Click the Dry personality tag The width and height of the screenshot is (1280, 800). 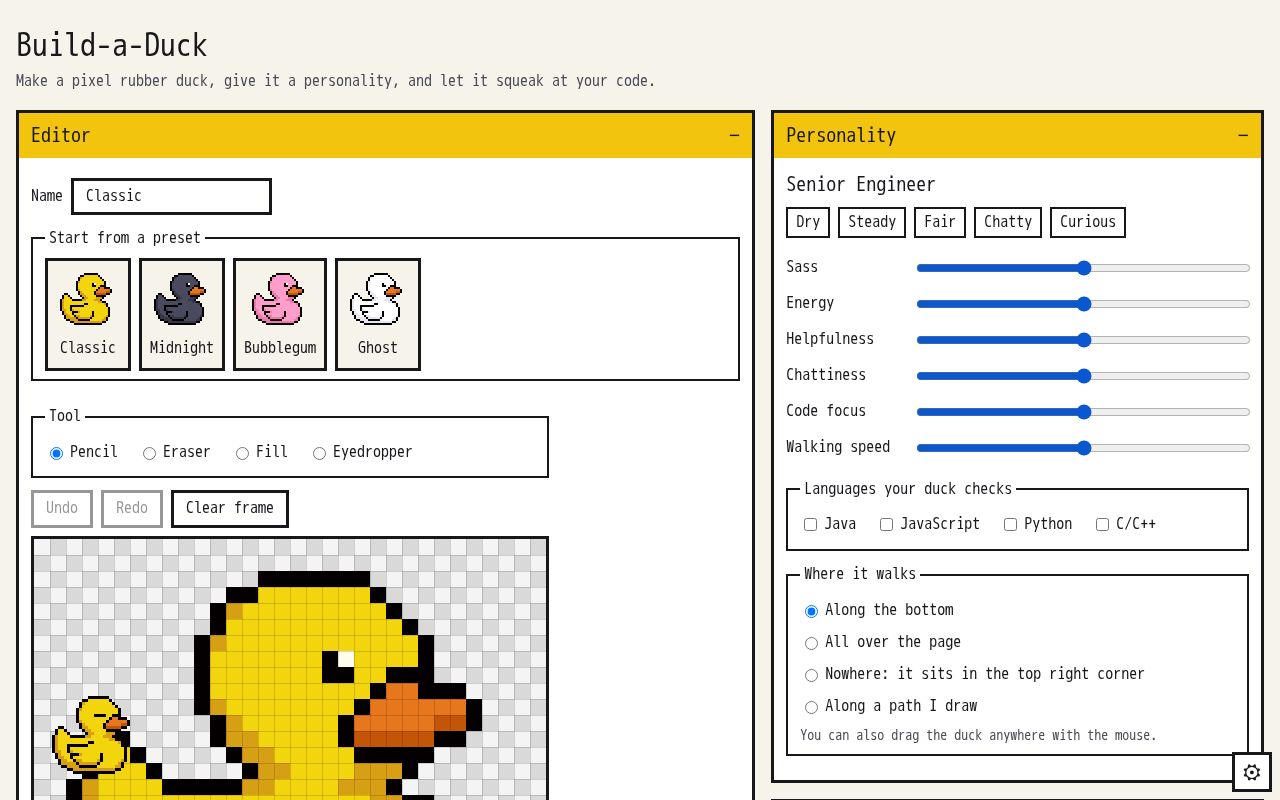[x=808, y=222]
